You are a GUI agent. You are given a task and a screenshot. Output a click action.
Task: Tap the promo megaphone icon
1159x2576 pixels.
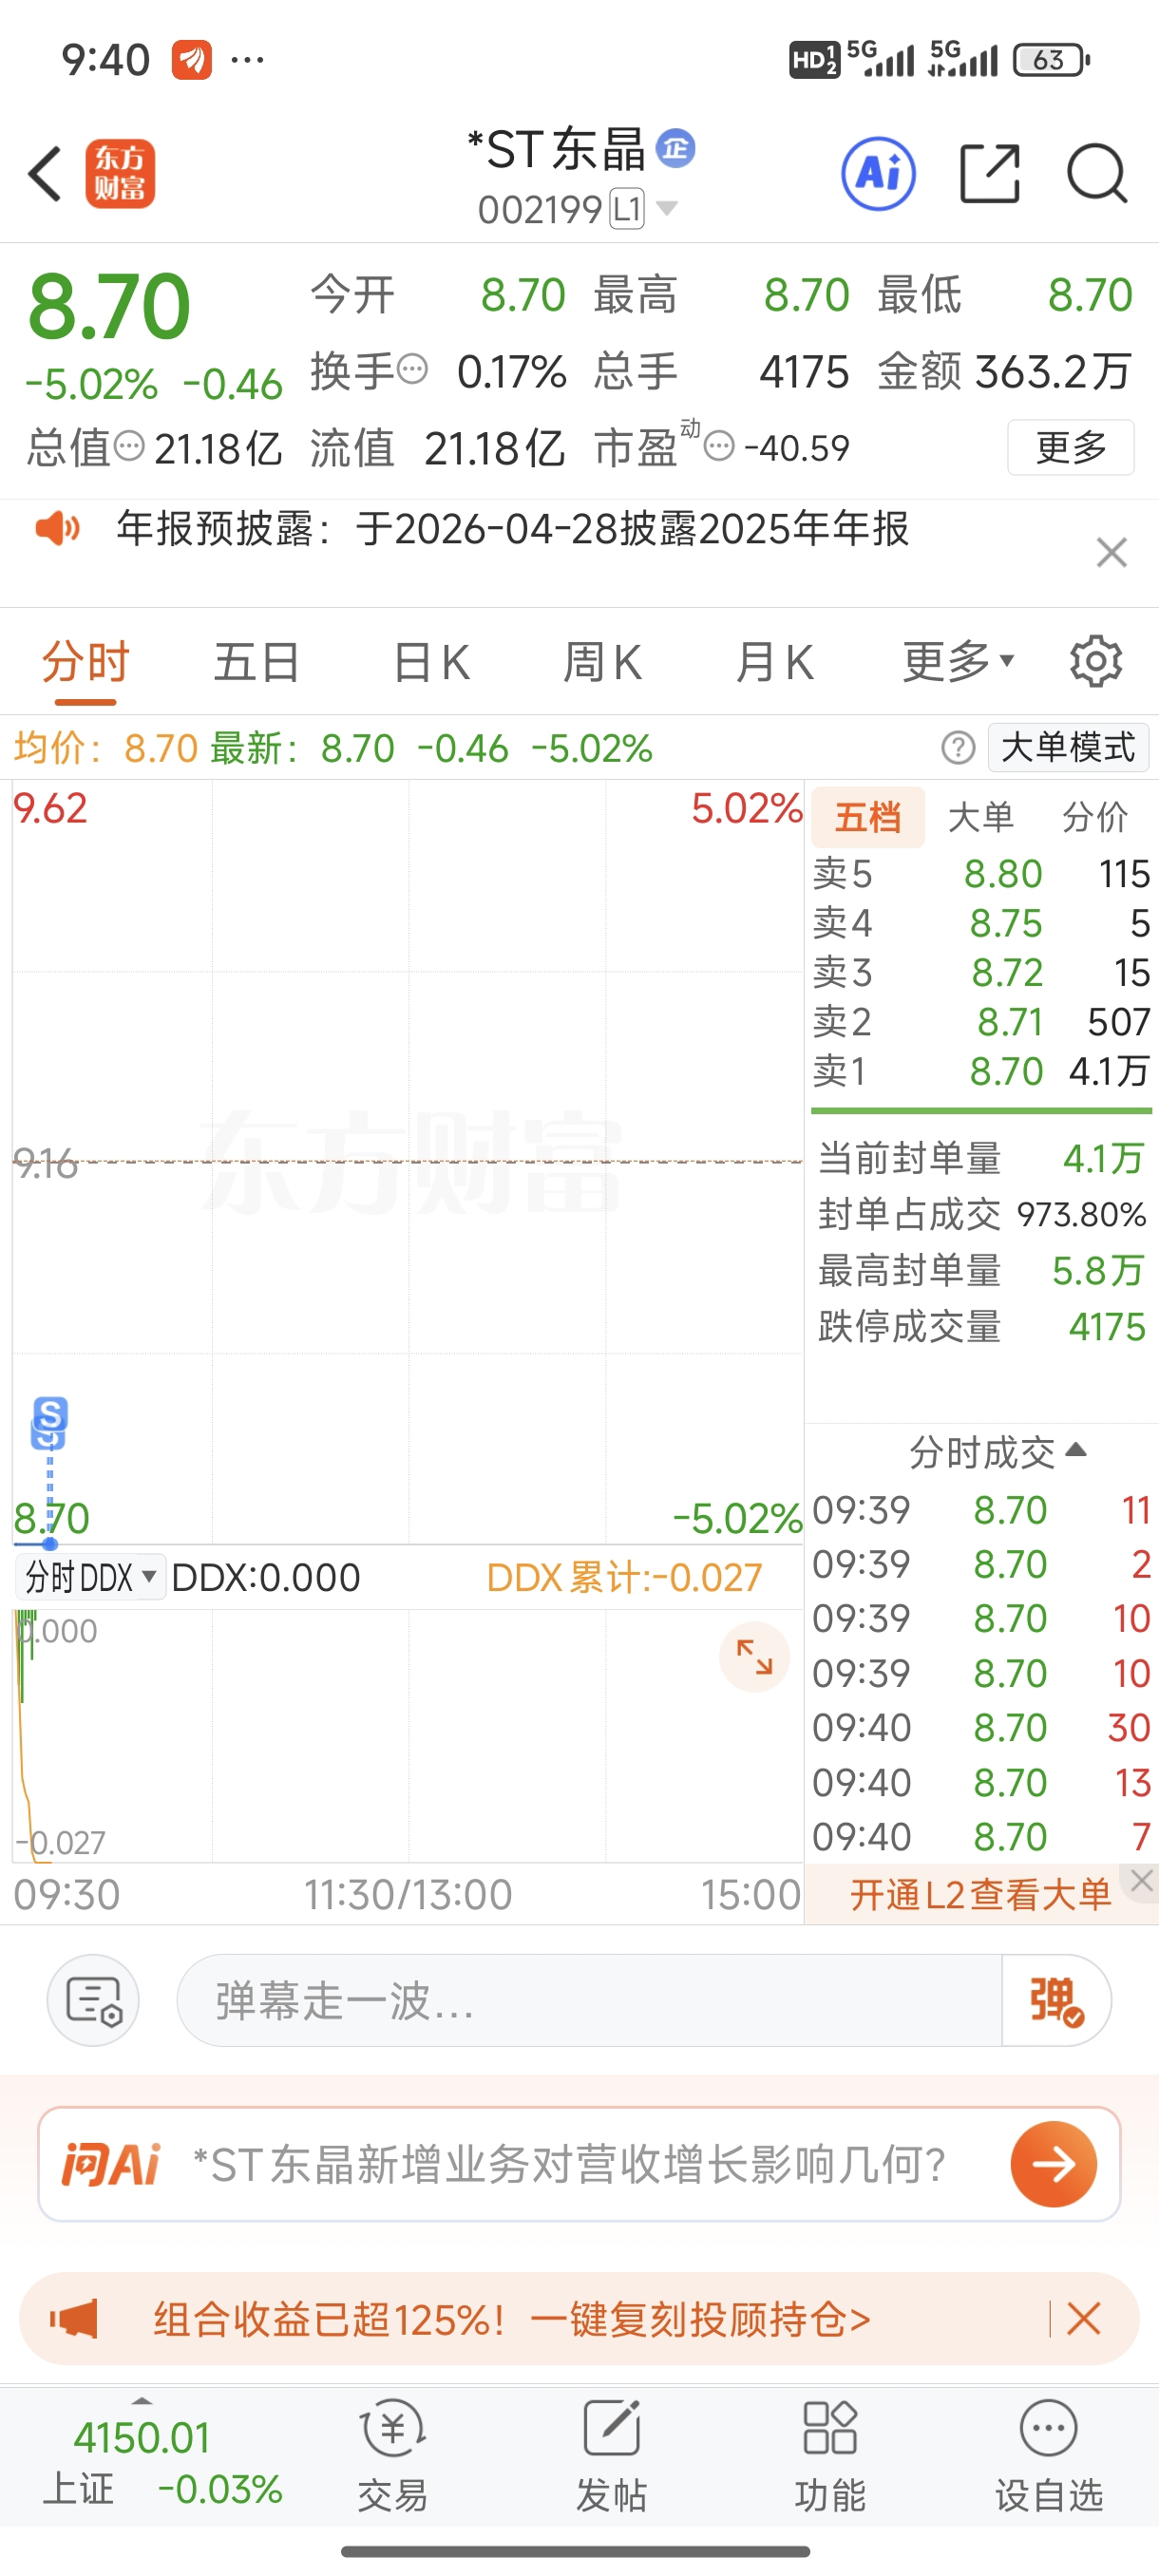coord(74,2318)
